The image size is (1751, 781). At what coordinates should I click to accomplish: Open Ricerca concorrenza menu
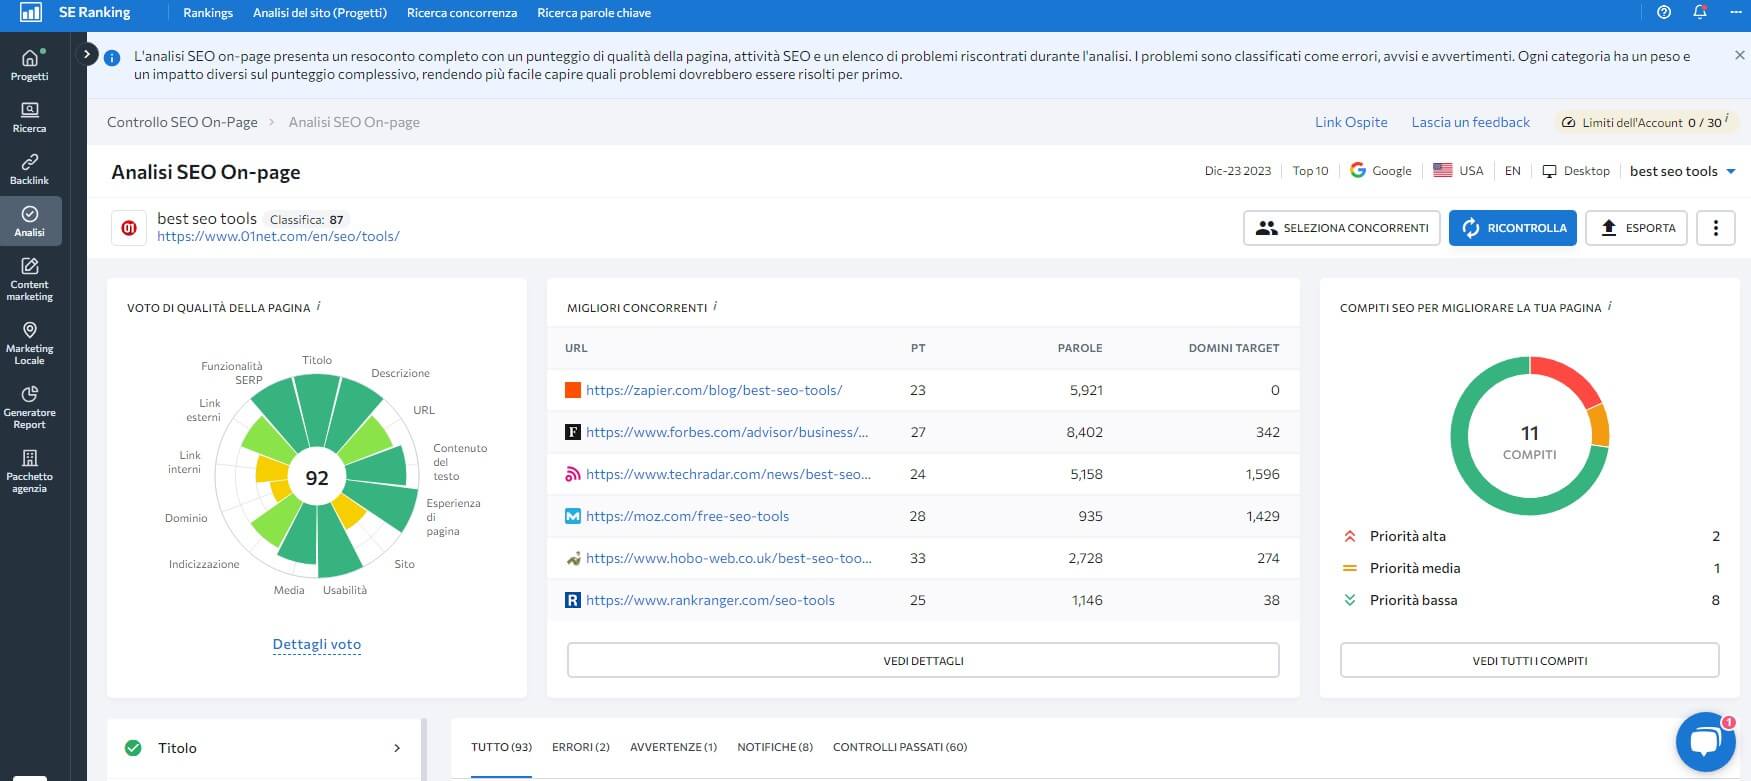coord(462,13)
